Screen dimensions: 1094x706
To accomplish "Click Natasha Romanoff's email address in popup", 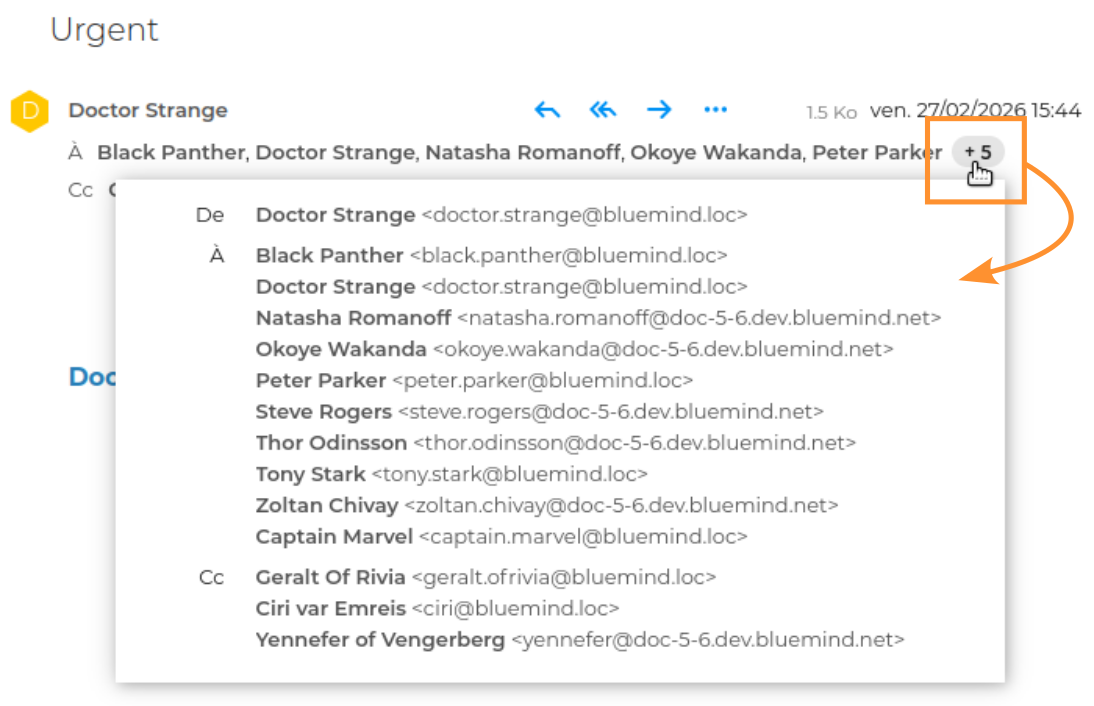I will pyautogui.click(x=699, y=318).
